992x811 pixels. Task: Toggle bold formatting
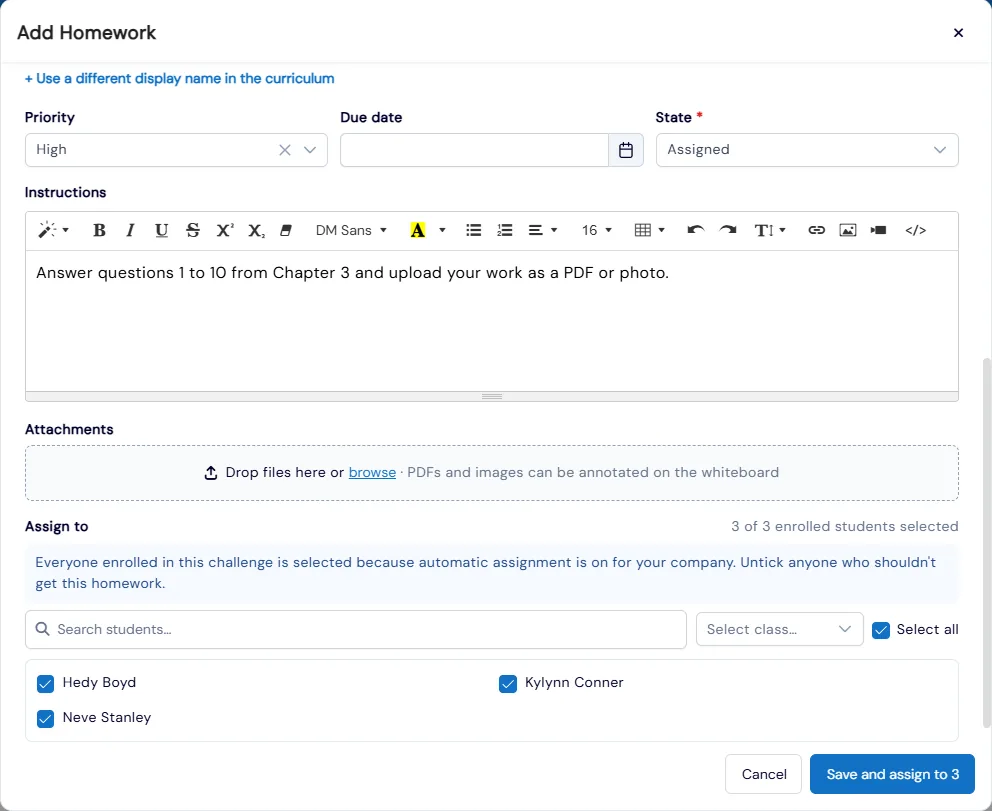(99, 230)
